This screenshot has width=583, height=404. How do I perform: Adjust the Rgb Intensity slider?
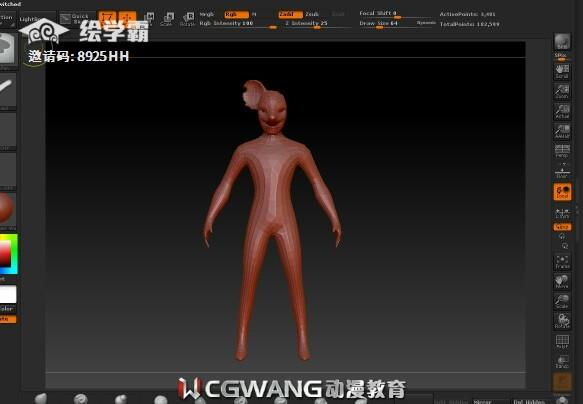coord(238,24)
